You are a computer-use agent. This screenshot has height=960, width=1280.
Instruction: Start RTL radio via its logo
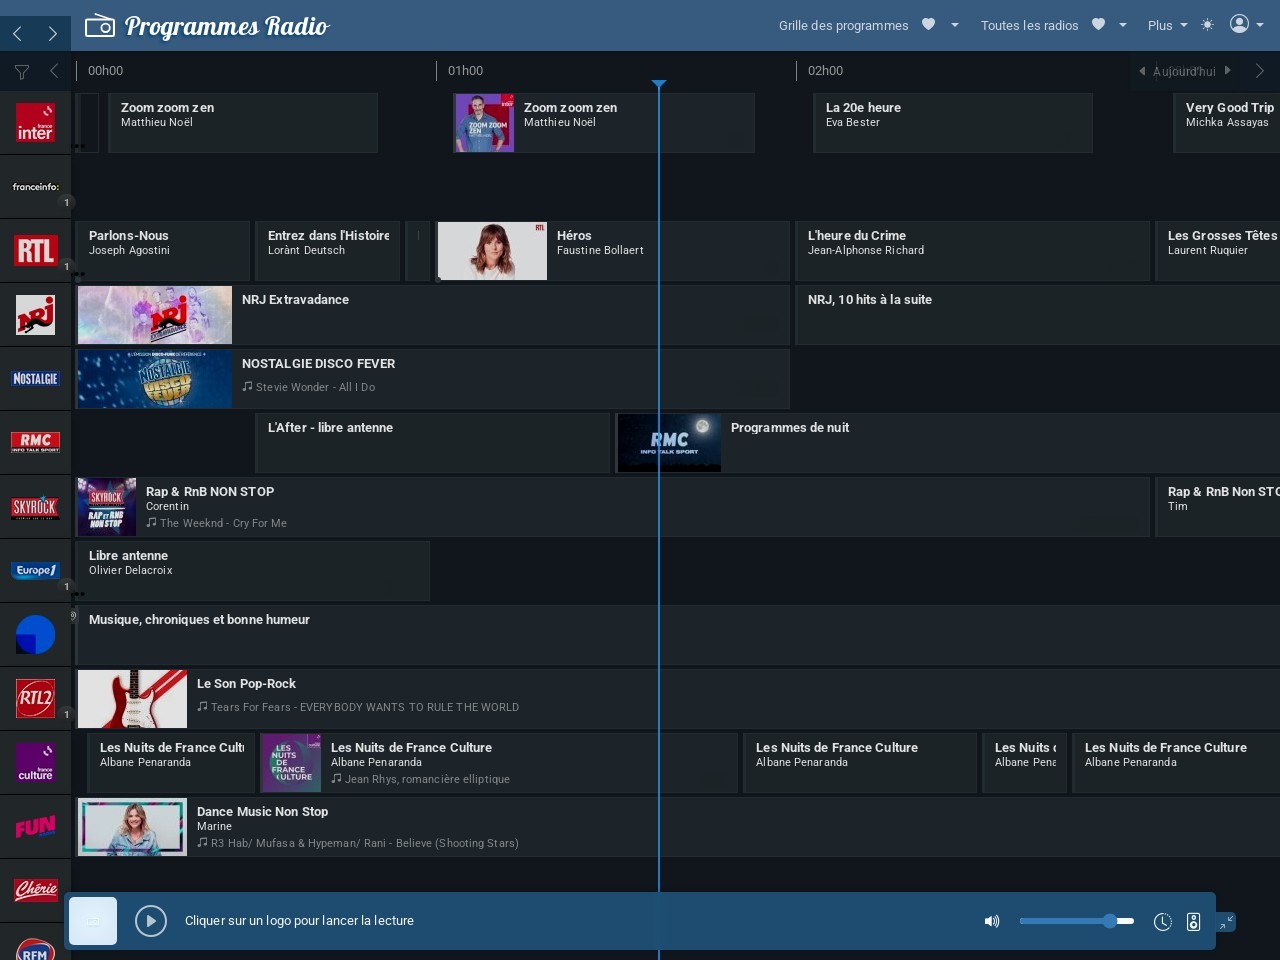[35, 251]
